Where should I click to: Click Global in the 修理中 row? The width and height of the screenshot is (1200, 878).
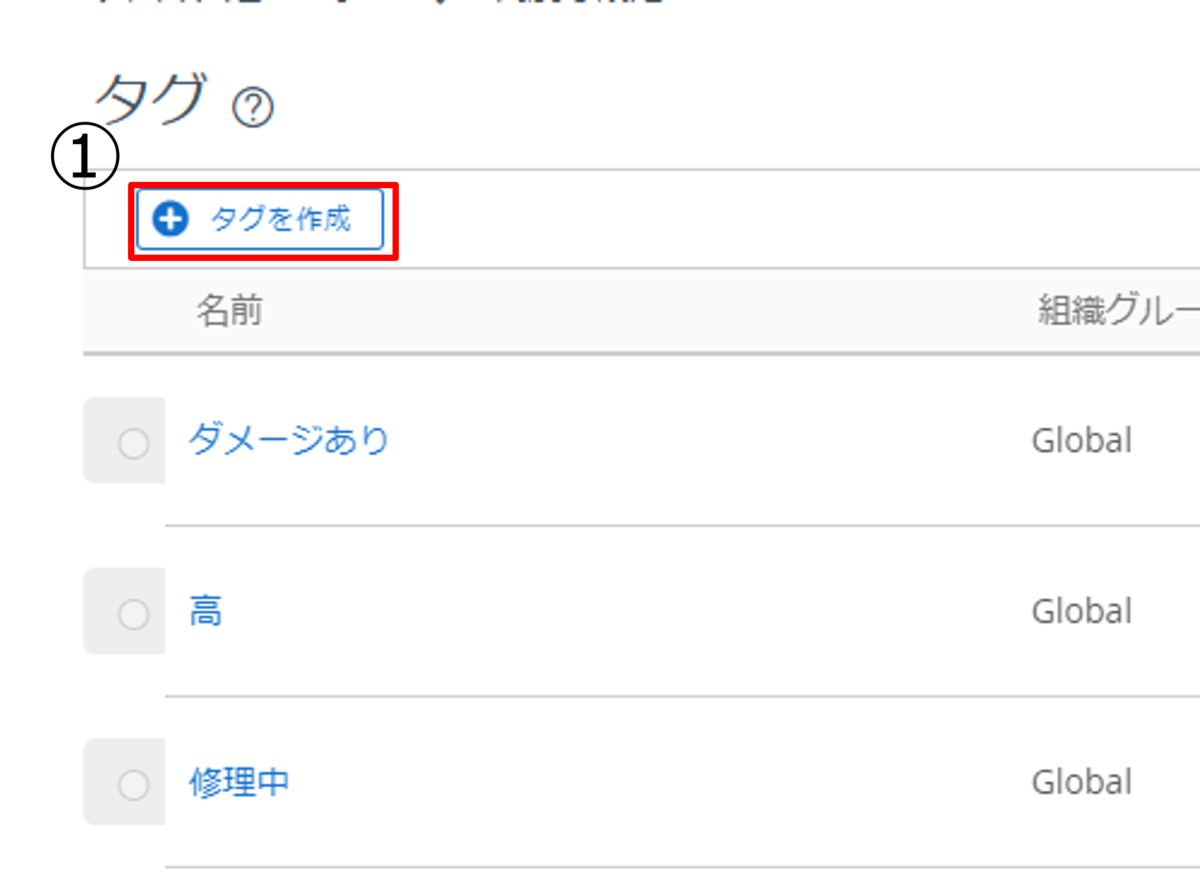pyautogui.click(x=1081, y=782)
